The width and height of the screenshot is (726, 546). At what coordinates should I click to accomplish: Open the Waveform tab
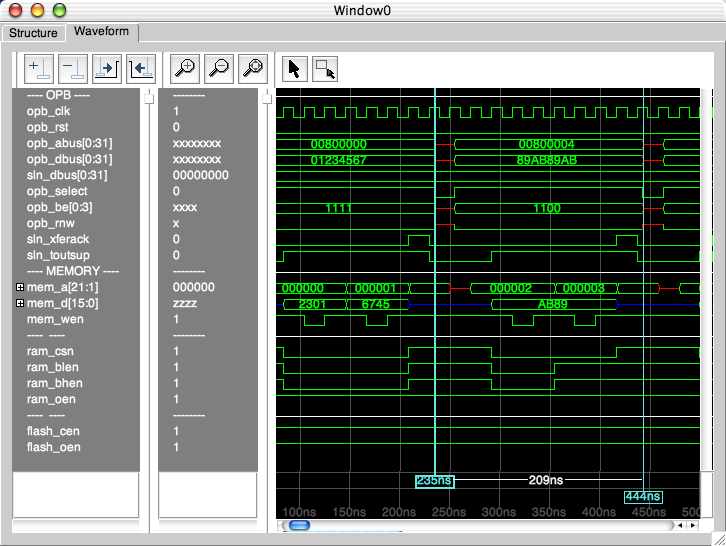click(x=101, y=32)
